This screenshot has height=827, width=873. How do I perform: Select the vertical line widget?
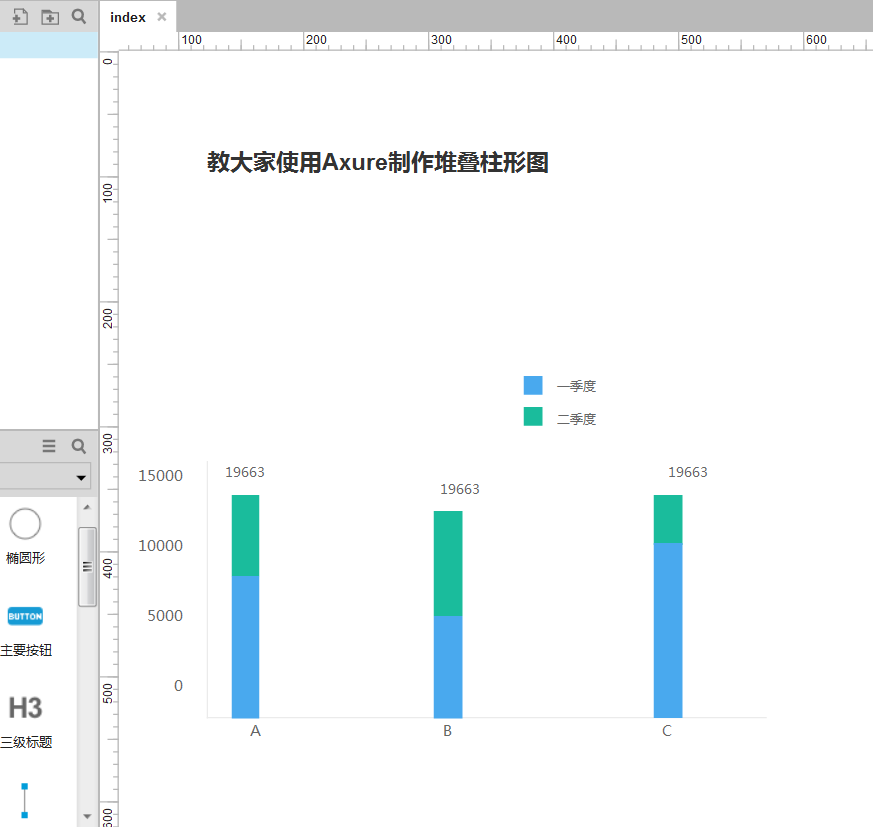(x=24, y=801)
